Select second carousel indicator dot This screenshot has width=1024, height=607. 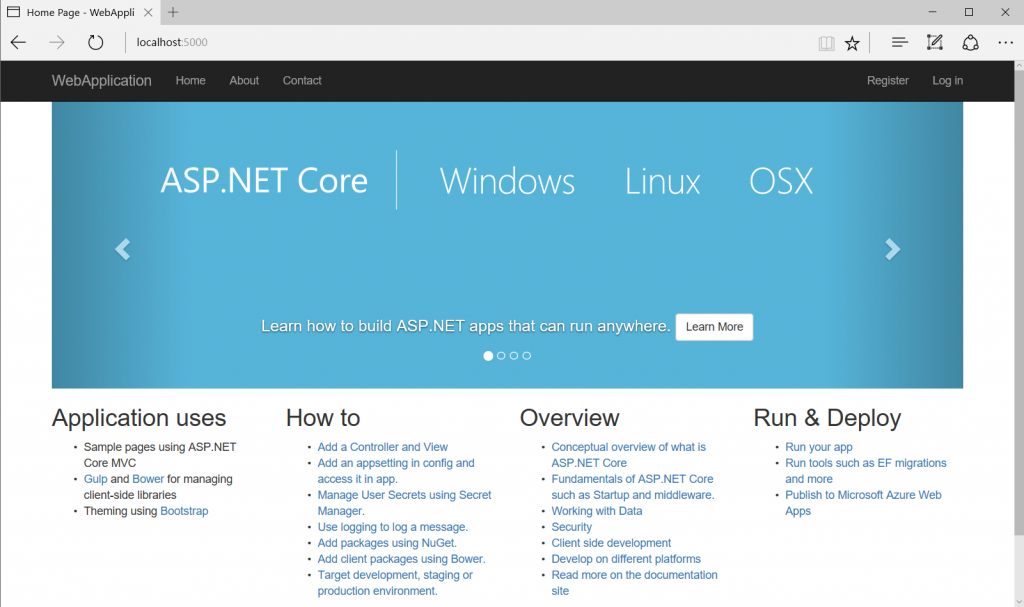click(501, 355)
